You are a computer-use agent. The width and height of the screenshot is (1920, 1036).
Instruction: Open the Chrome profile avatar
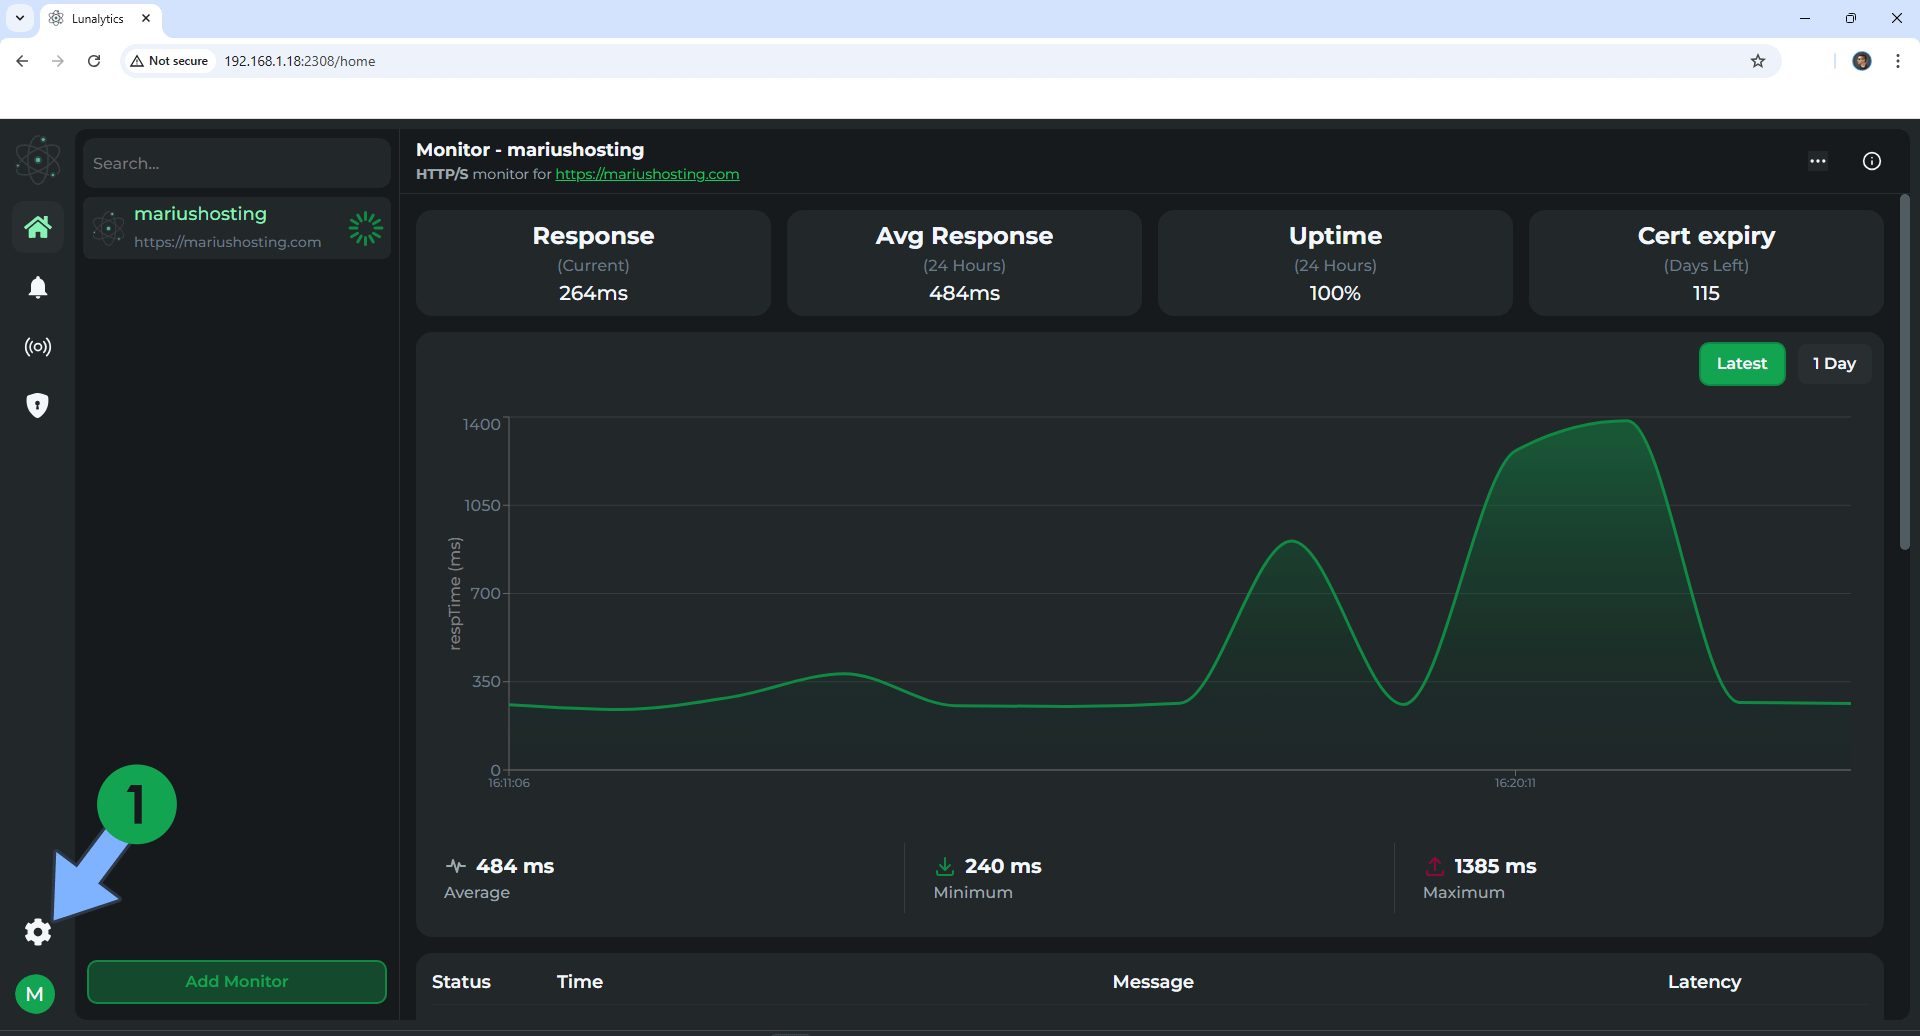click(x=1862, y=61)
